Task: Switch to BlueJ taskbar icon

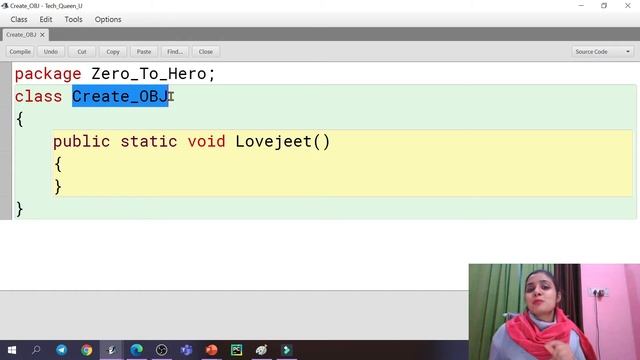Action: point(111,350)
